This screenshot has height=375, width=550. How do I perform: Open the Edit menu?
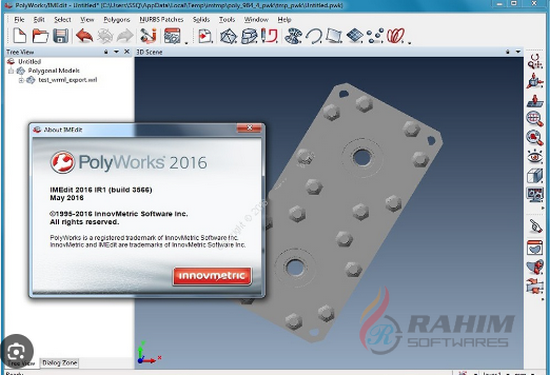[39, 20]
